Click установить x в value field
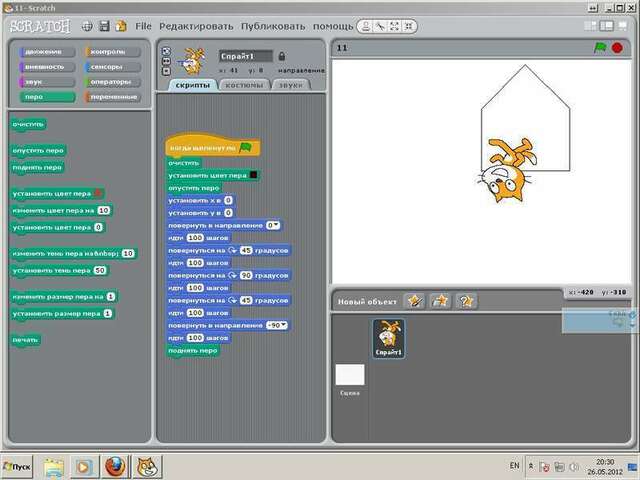 click(x=228, y=200)
